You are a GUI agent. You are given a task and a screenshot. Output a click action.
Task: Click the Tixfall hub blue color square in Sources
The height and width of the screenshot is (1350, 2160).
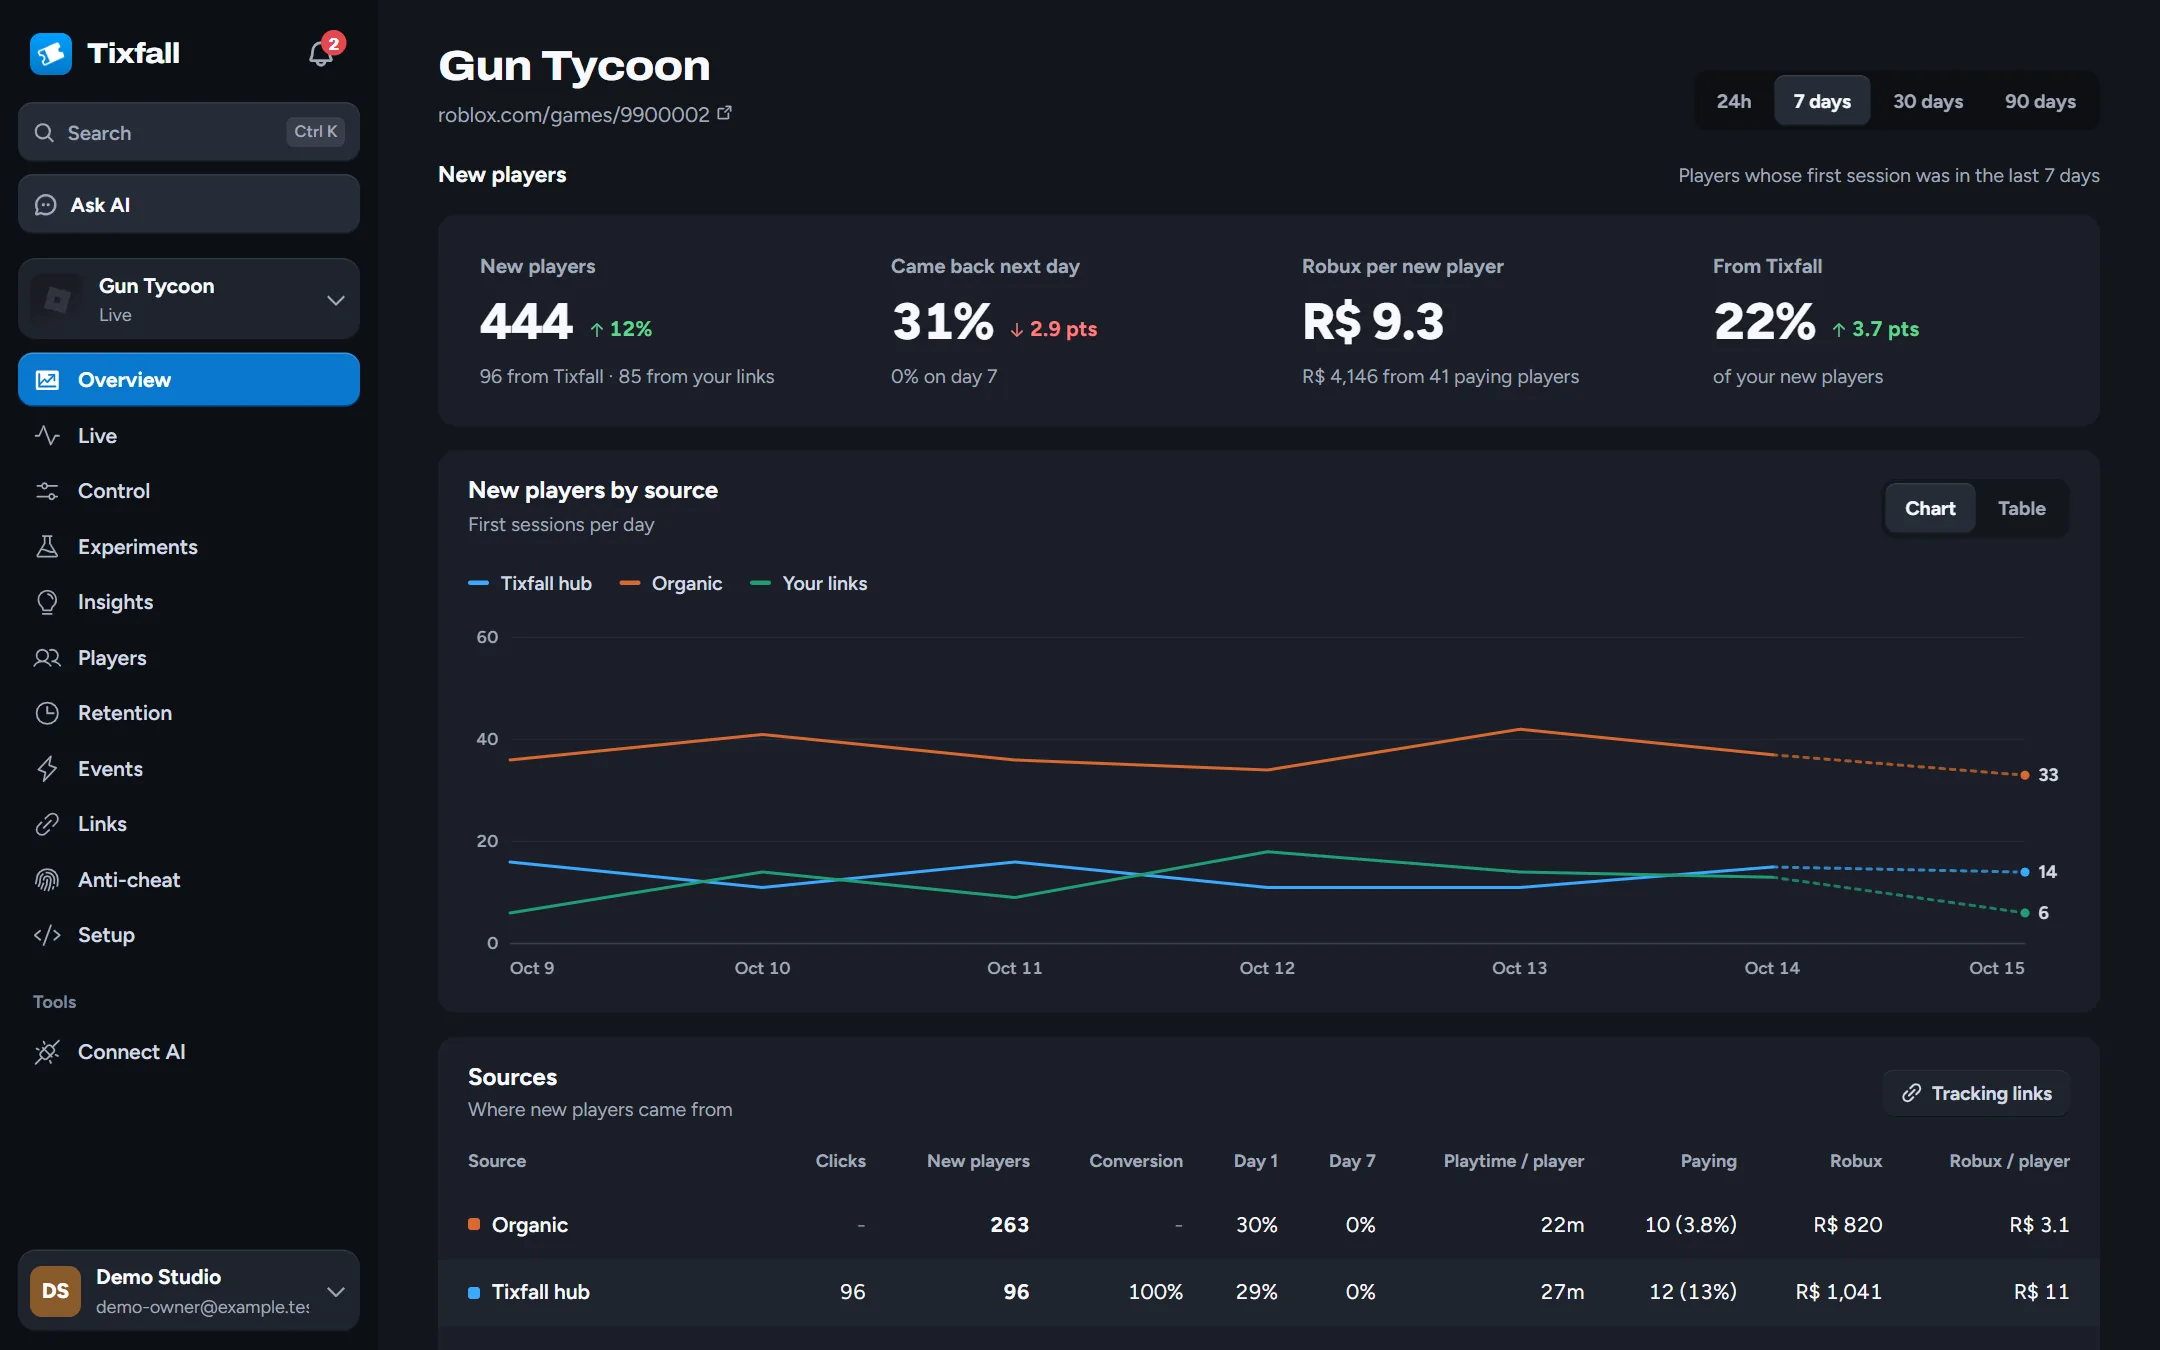coord(474,1292)
